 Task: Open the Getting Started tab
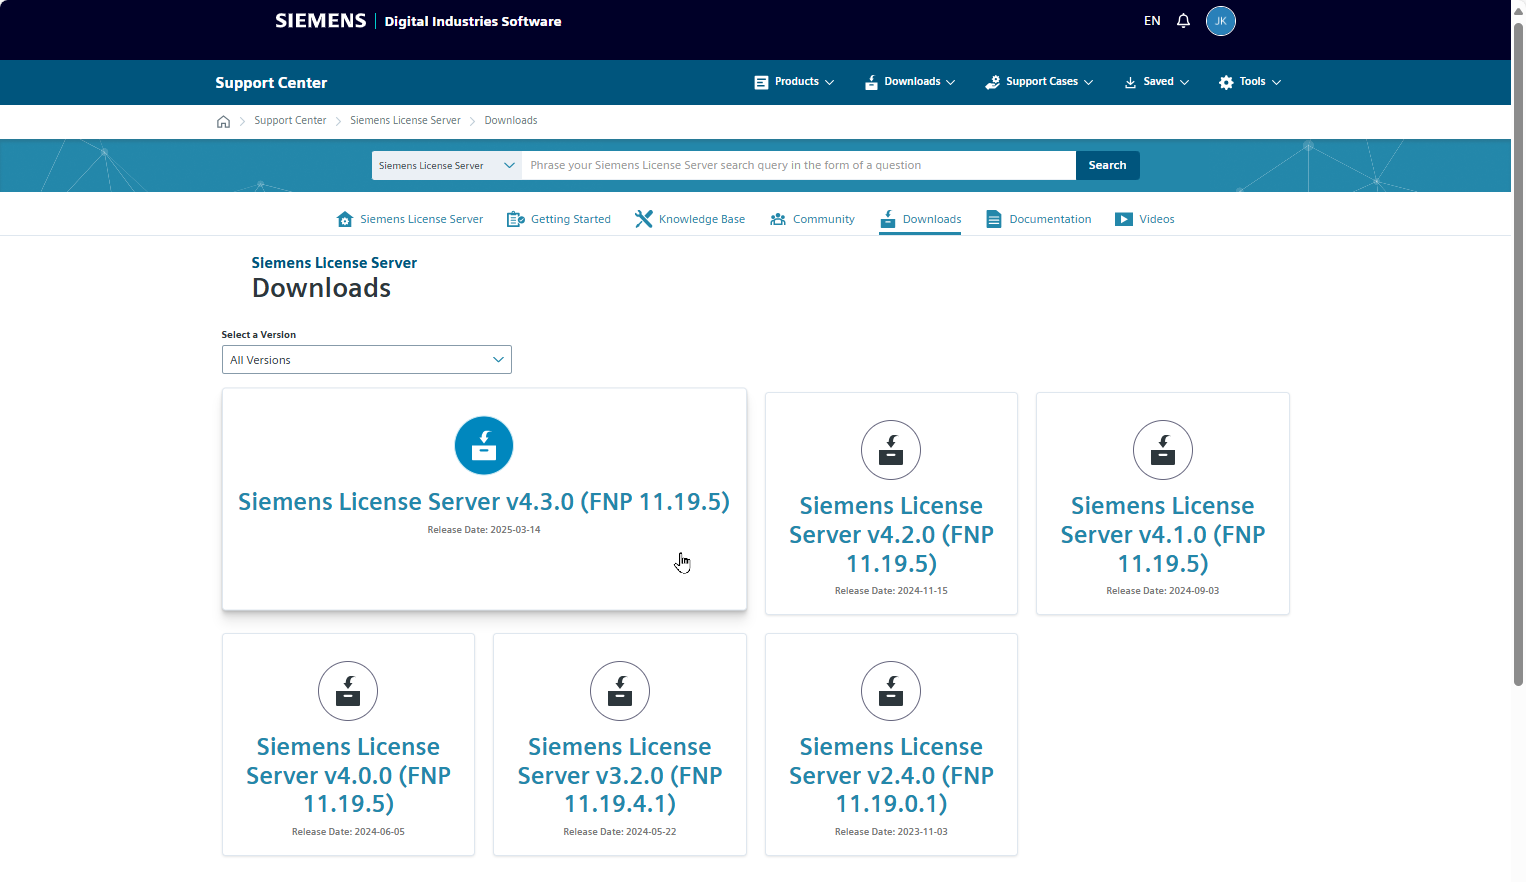(559, 219)
